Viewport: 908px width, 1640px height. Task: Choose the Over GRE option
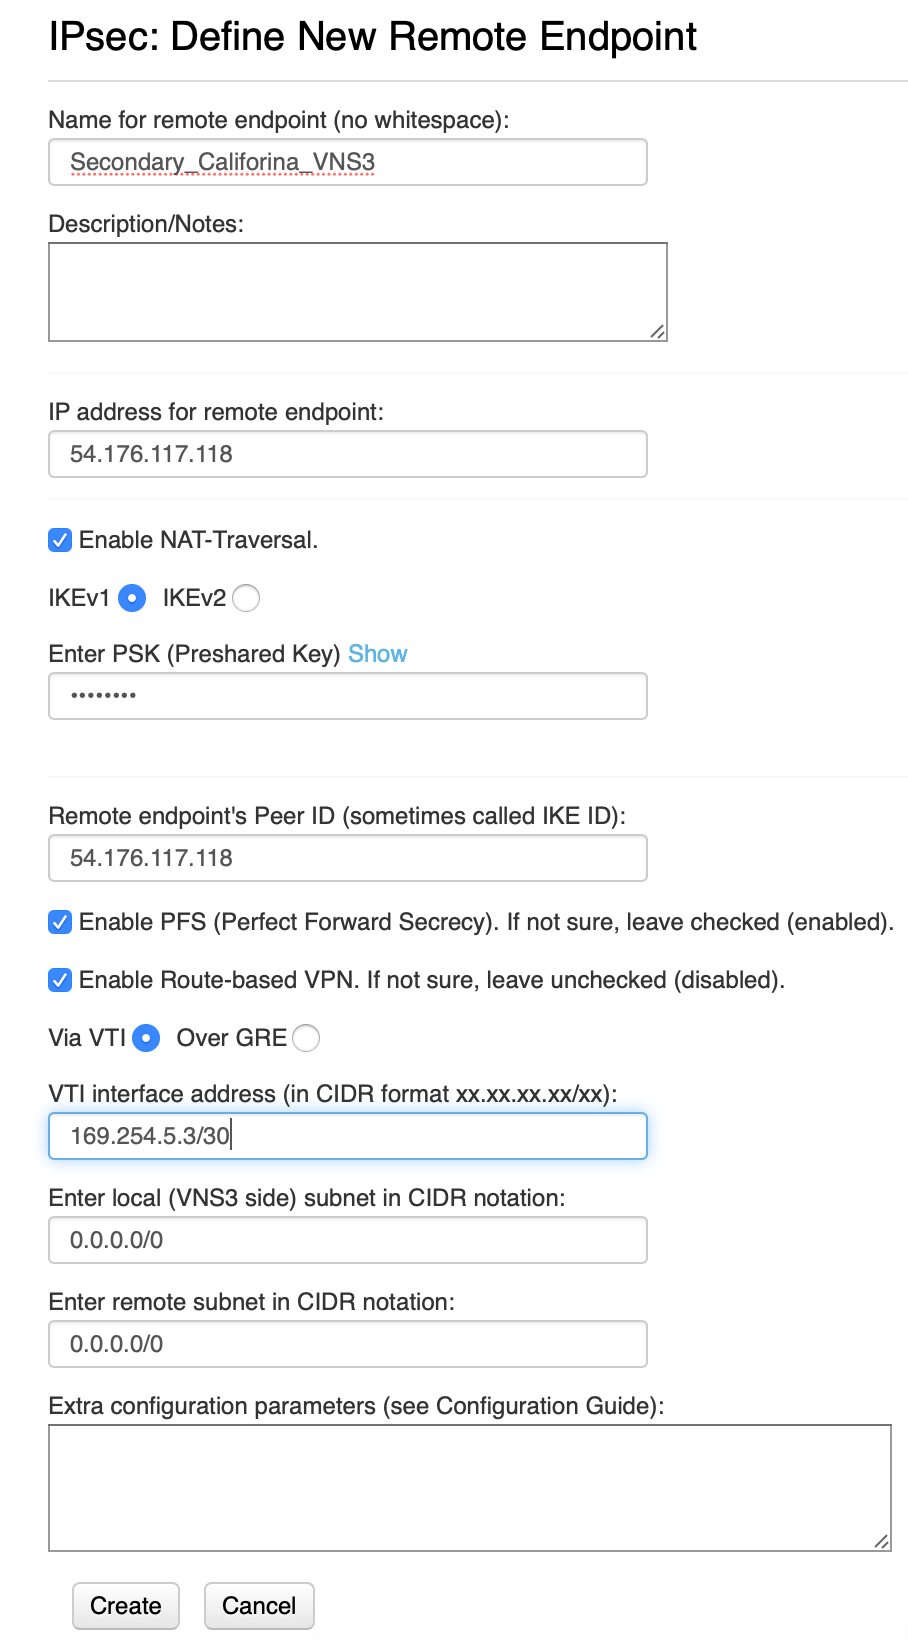tap(307, 1038)
